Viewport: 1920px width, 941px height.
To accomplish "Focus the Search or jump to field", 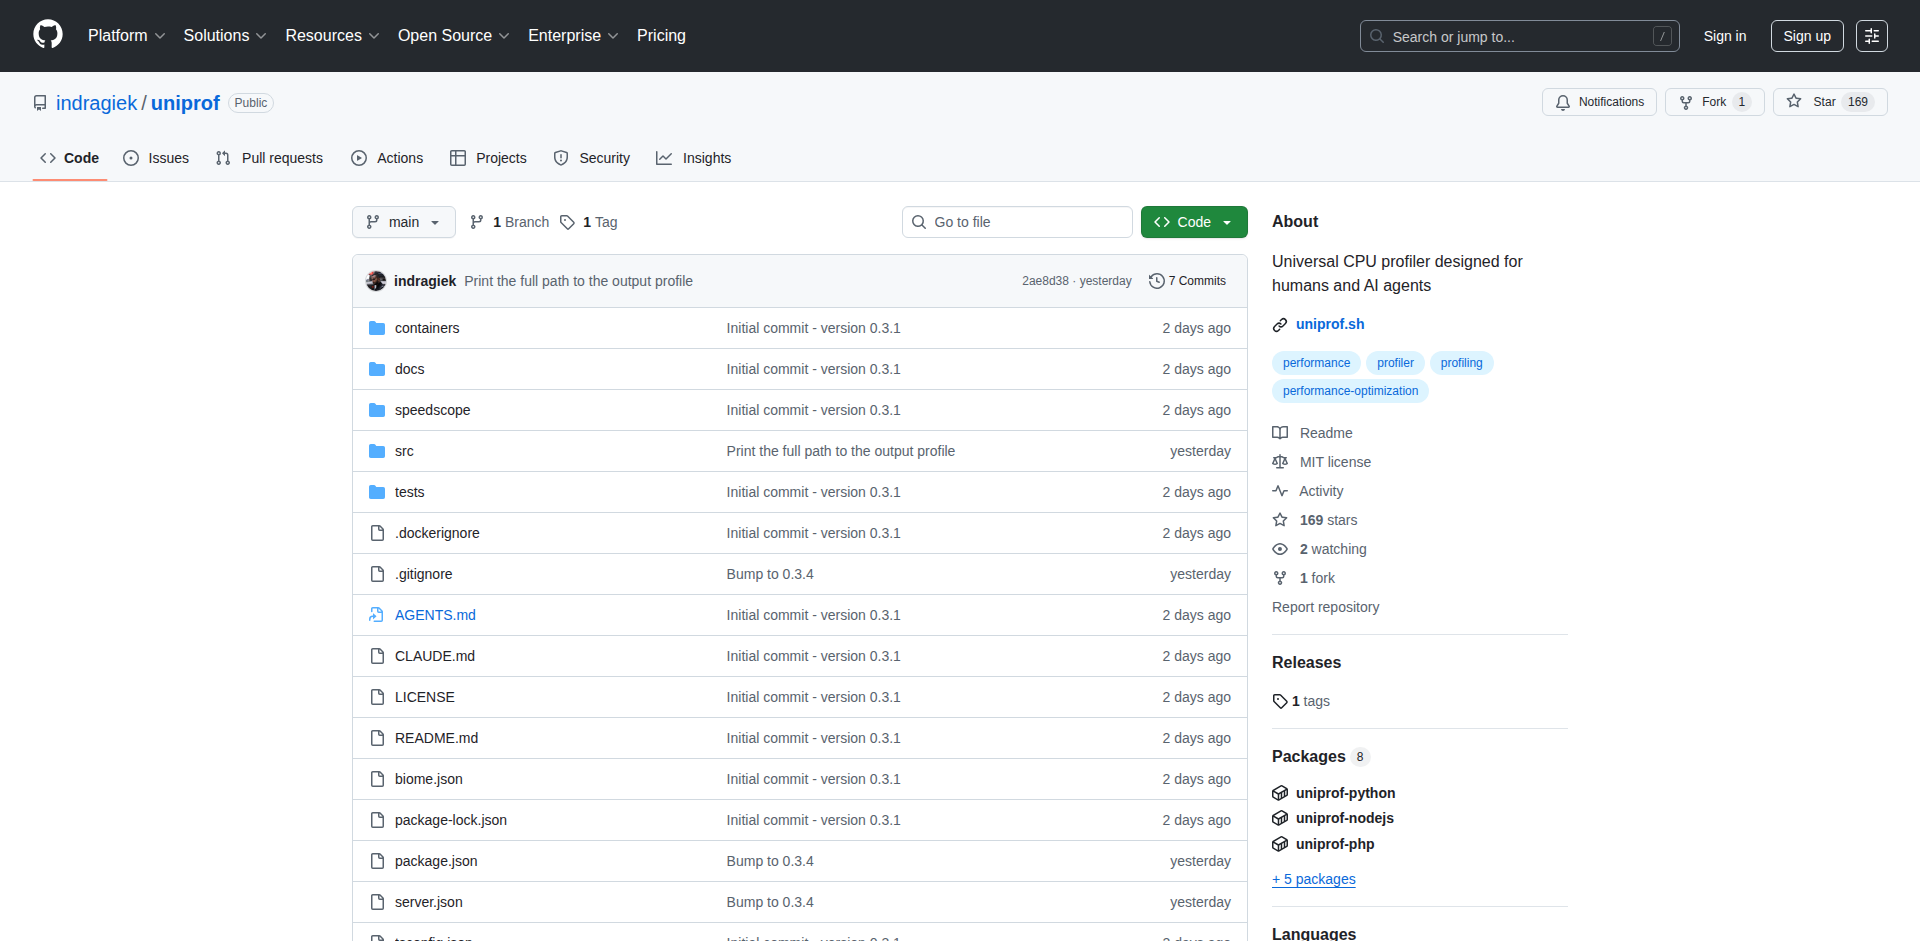I will [x=1519, y=36].
